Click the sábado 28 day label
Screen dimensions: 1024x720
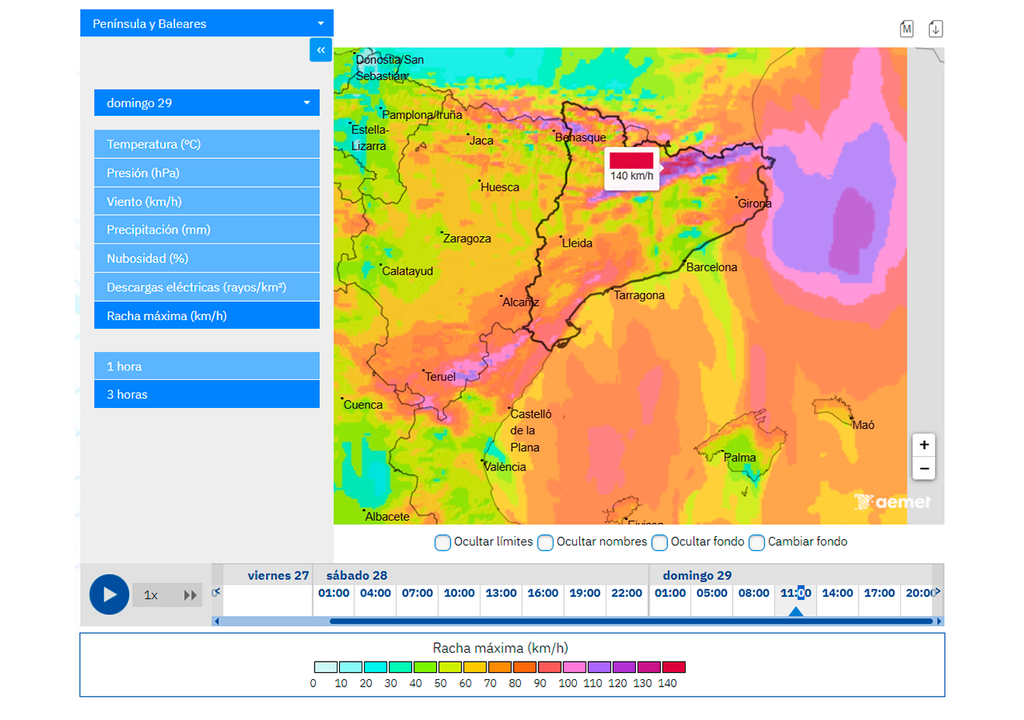point(357,576)
